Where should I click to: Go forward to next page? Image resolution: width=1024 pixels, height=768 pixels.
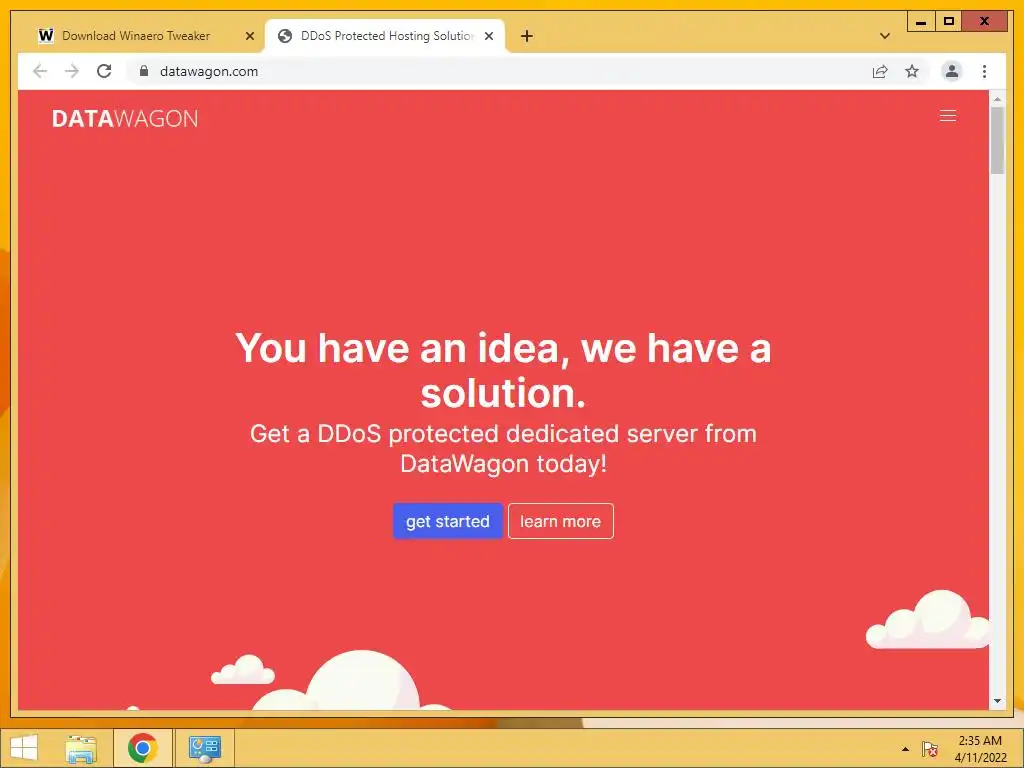(72, 71)
